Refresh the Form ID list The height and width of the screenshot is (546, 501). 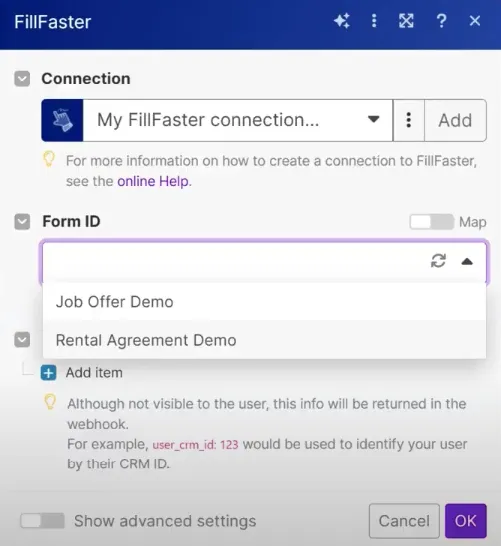tap(438, 261)
